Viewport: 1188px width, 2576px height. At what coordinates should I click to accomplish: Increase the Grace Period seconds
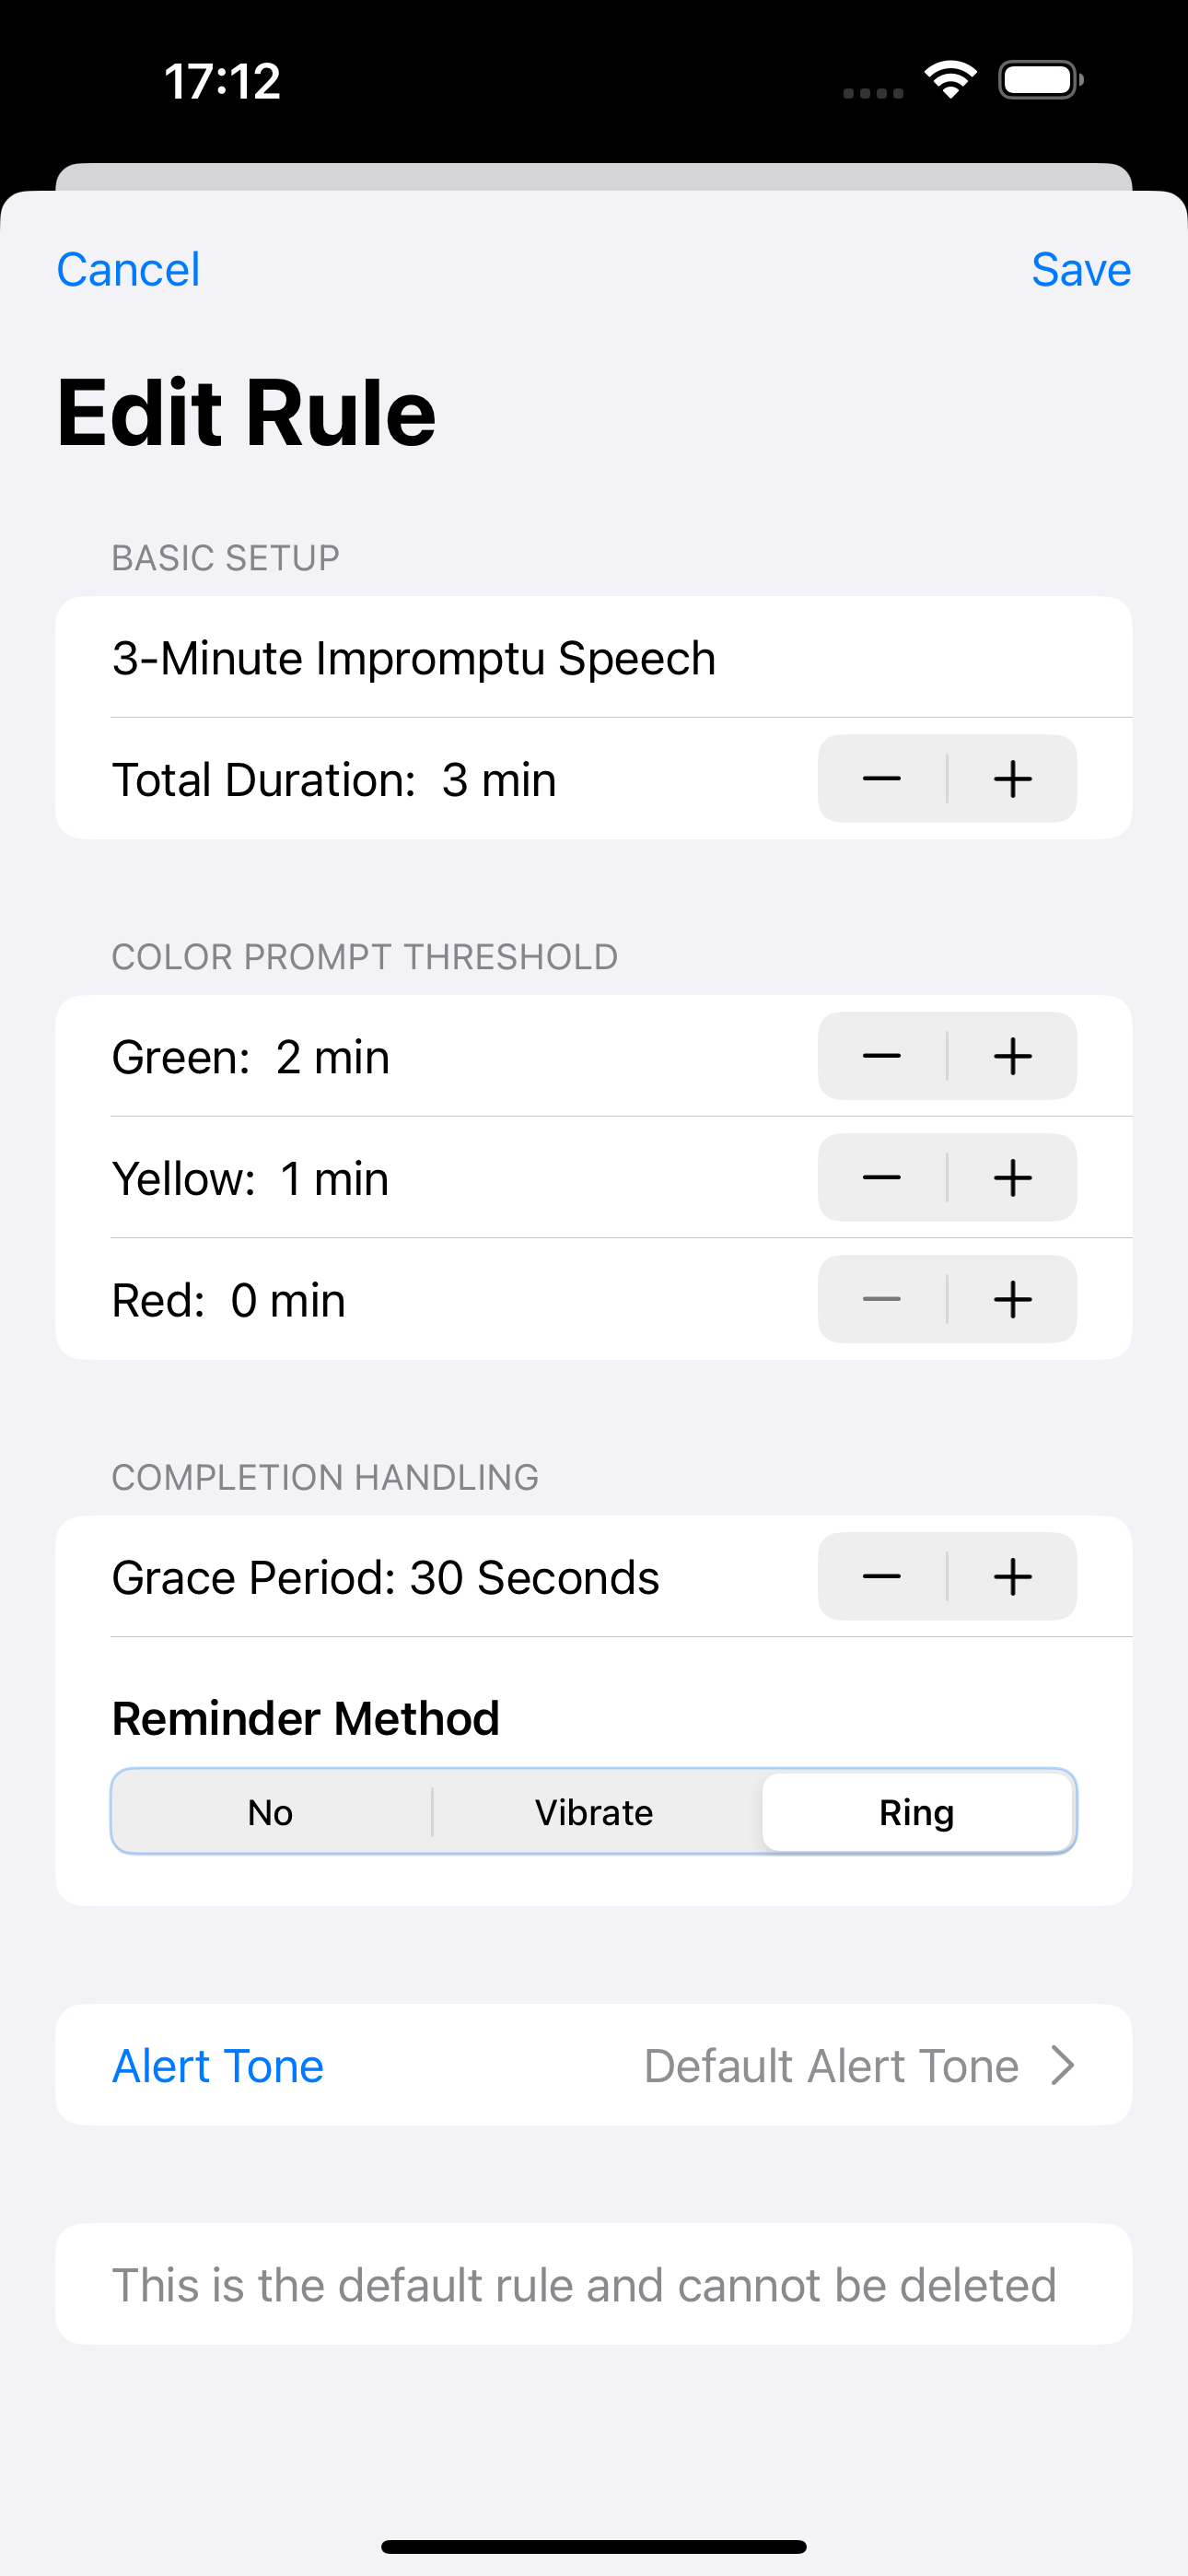coord(1012,1576)
